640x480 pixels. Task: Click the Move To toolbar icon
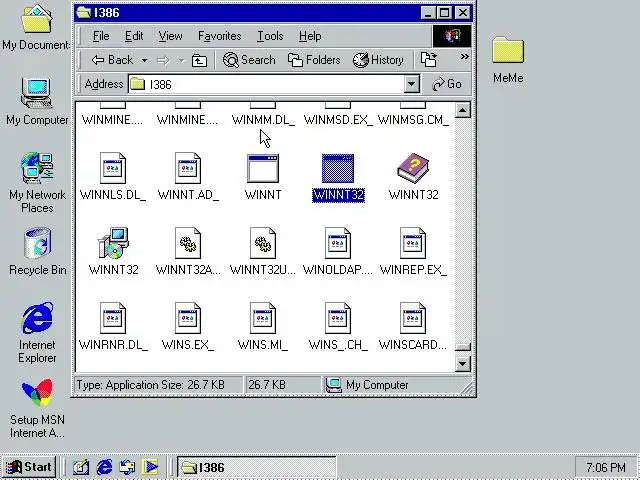(429, 60)
